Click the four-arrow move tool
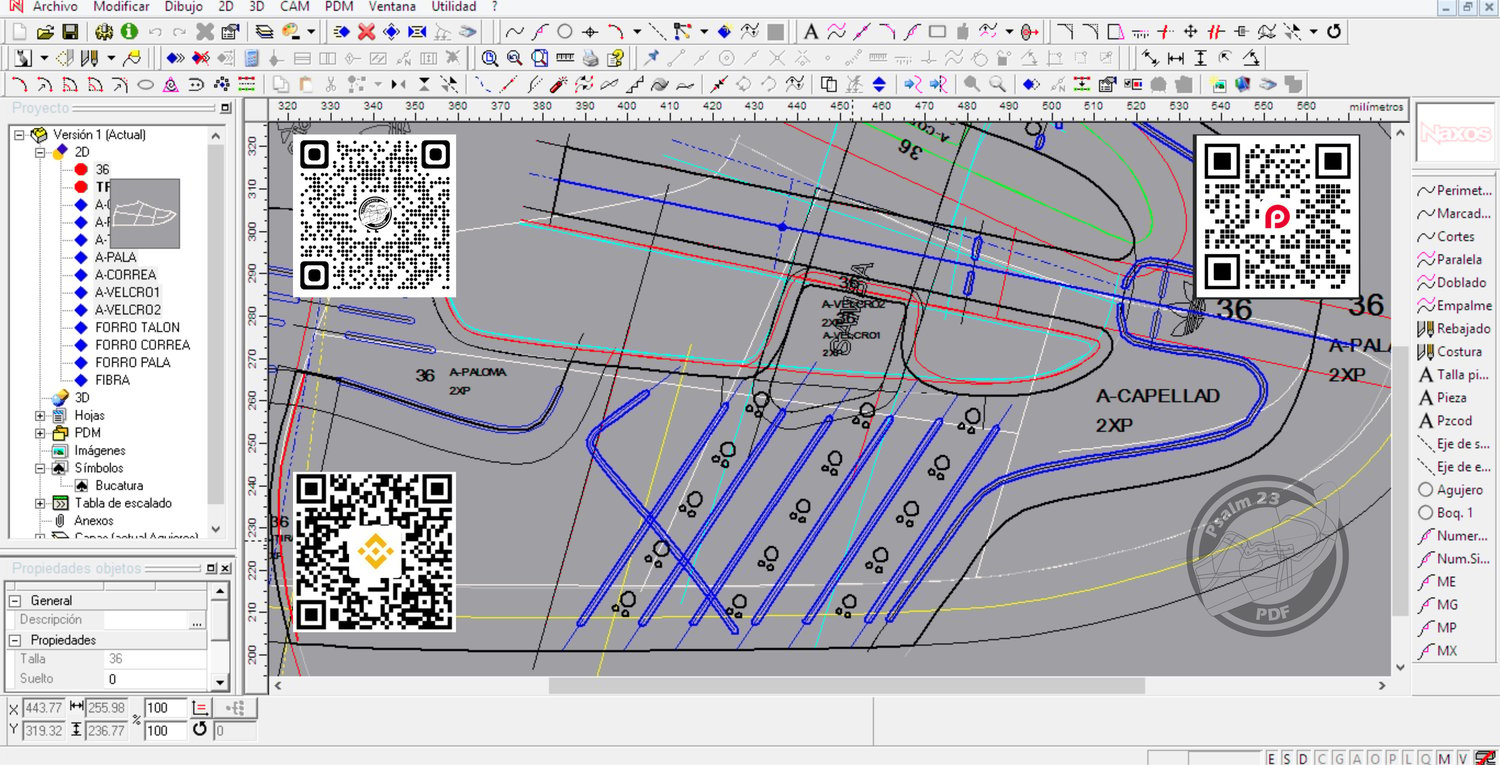 1190,32
